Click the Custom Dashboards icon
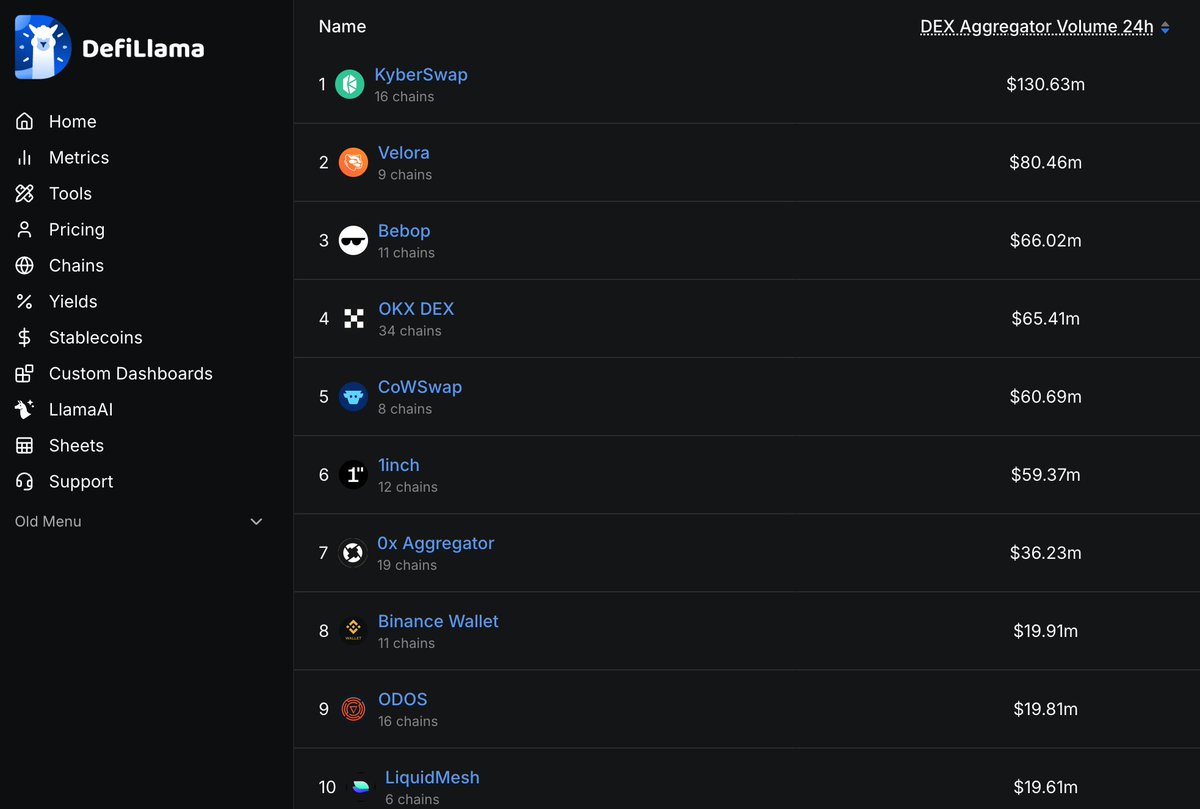 [25, 373]
